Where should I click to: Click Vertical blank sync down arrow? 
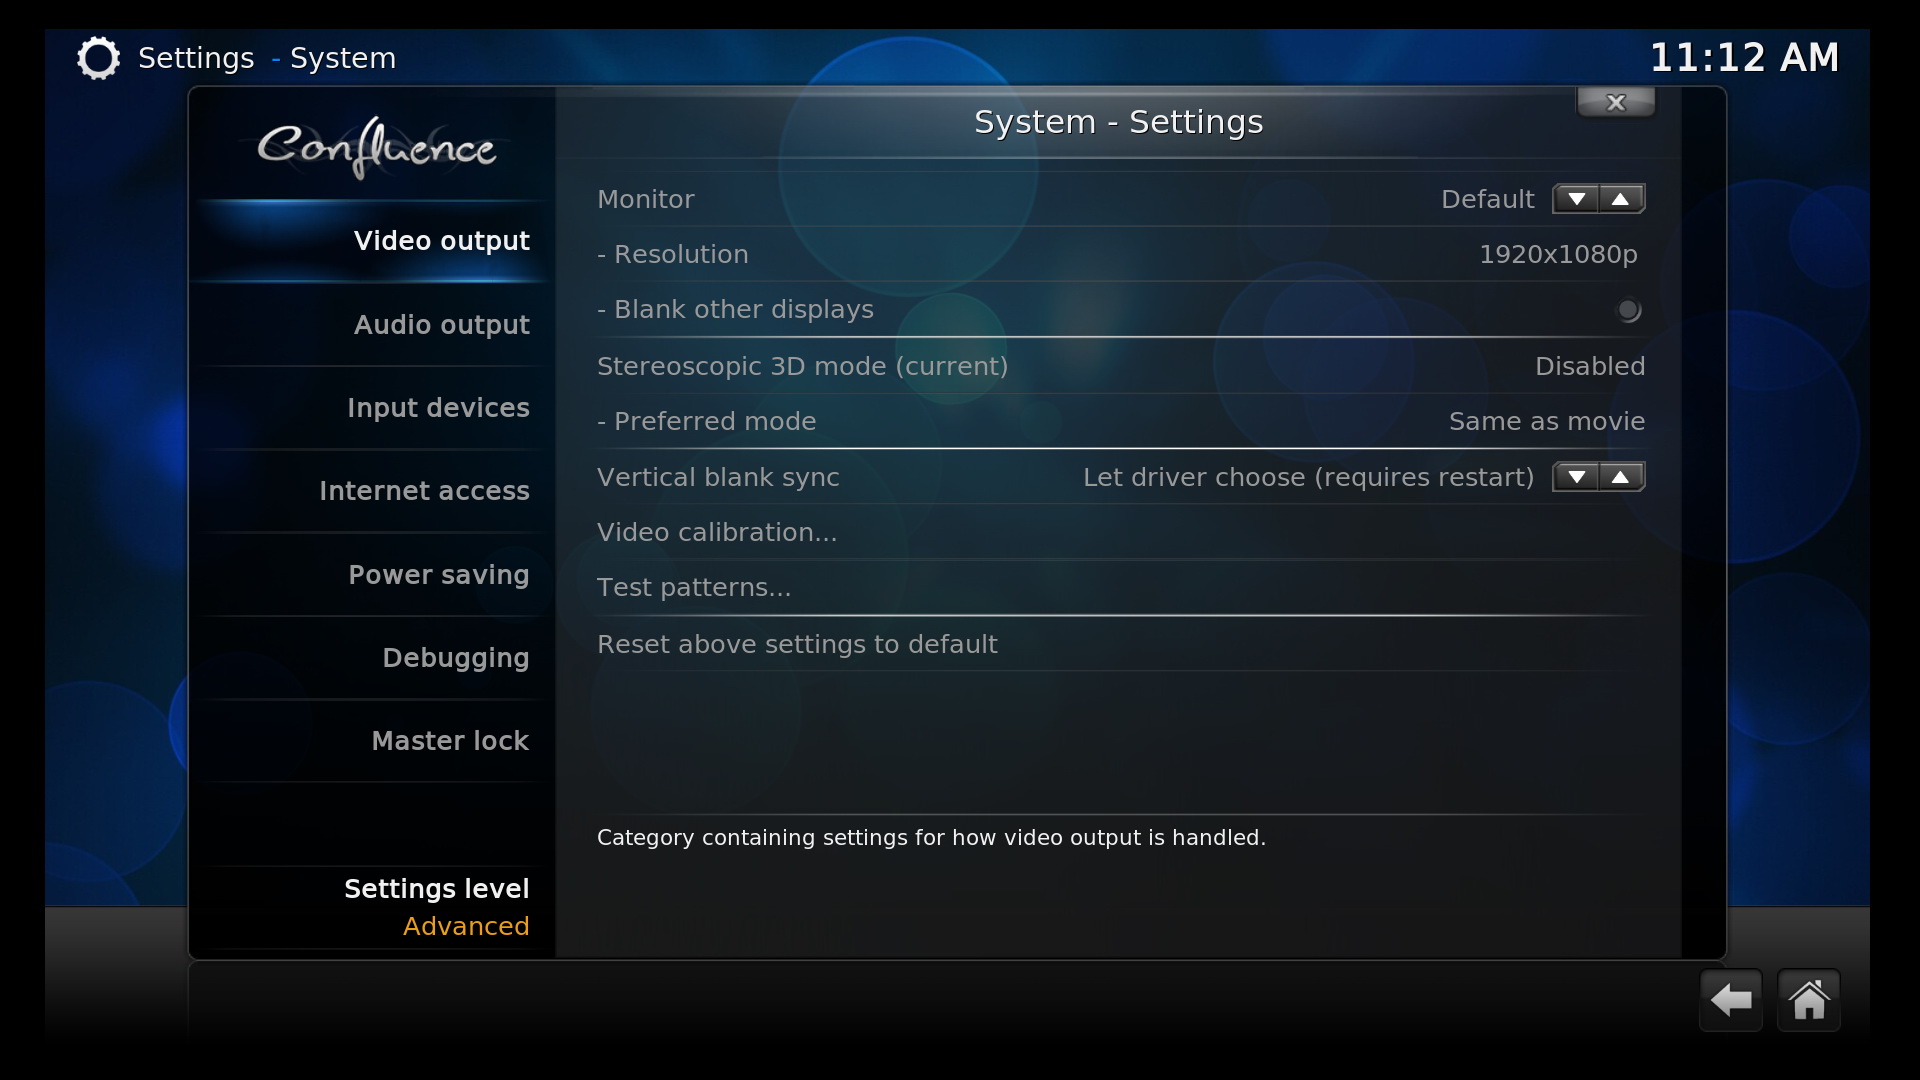pos(1576,477)
